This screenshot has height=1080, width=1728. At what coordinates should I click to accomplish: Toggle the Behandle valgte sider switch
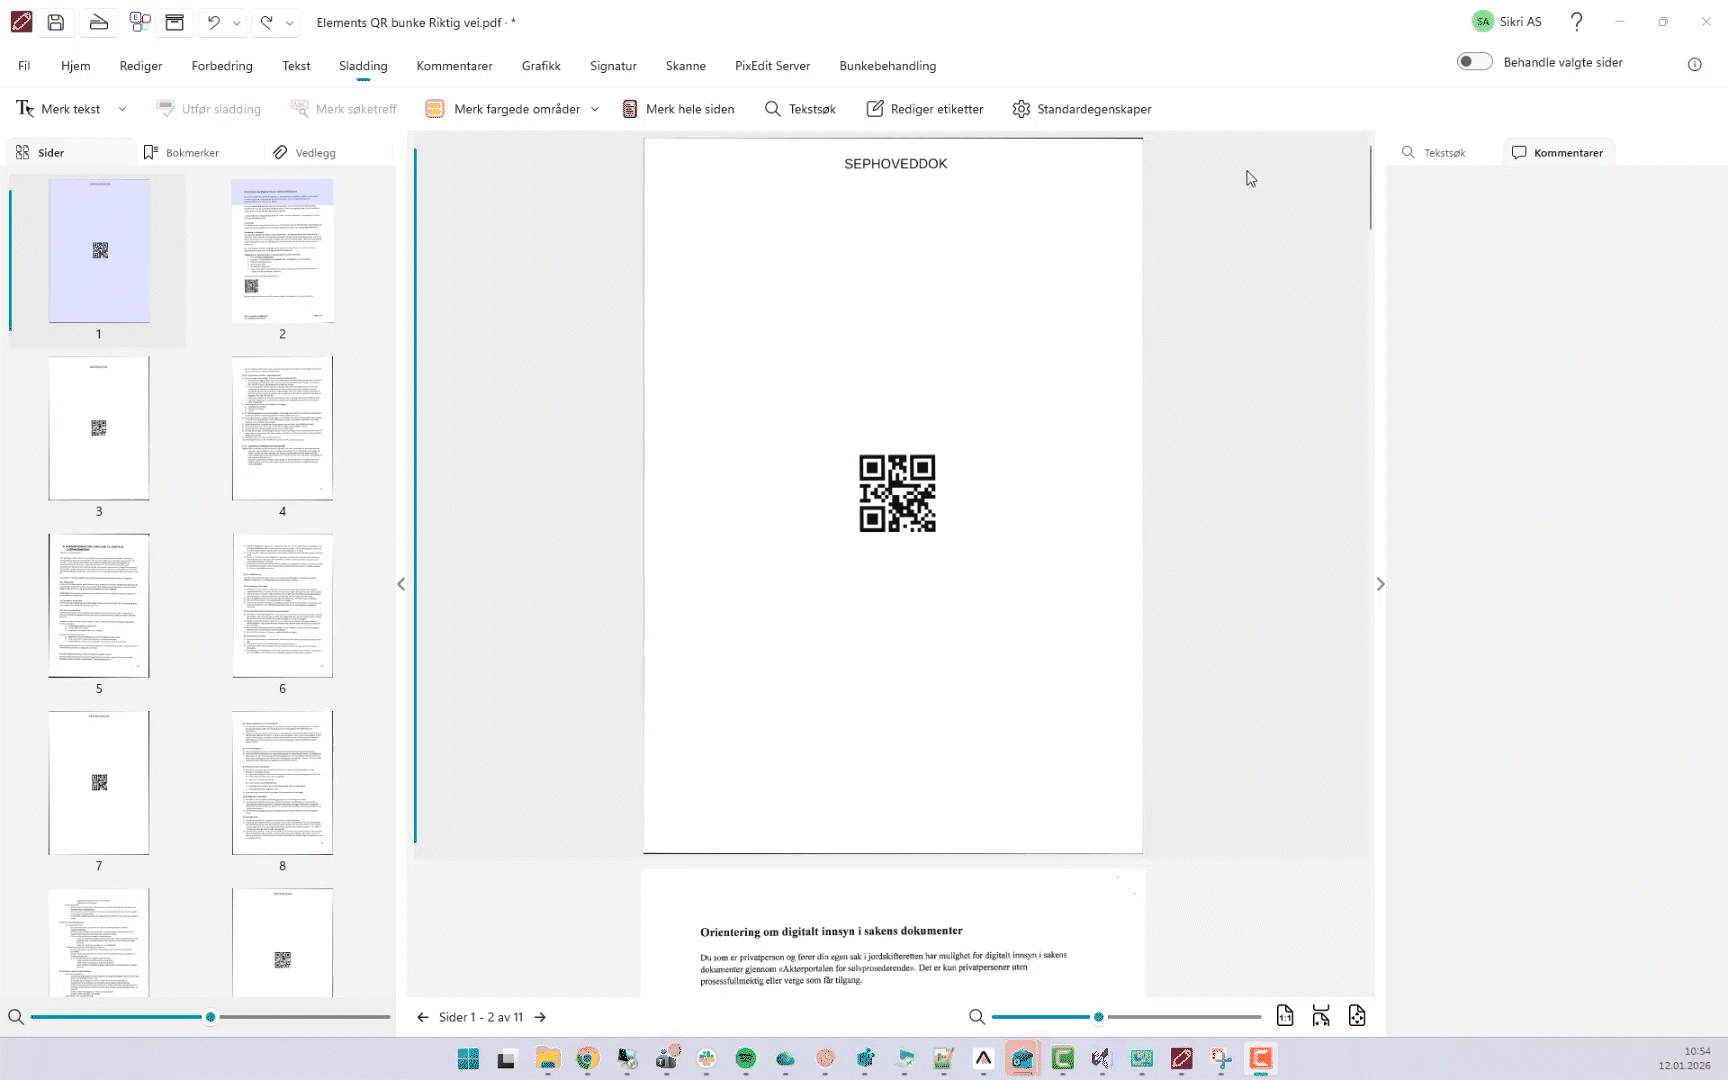1474,62
